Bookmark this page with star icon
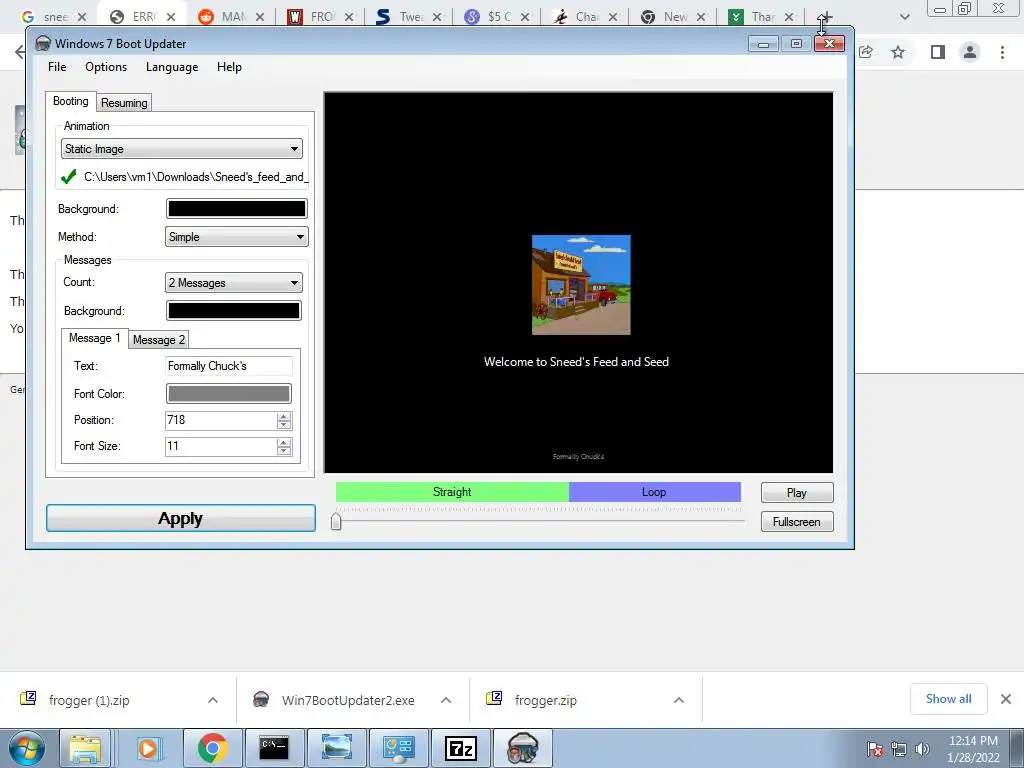This screenshot has height=768, width=1024. tap(898, 52)
